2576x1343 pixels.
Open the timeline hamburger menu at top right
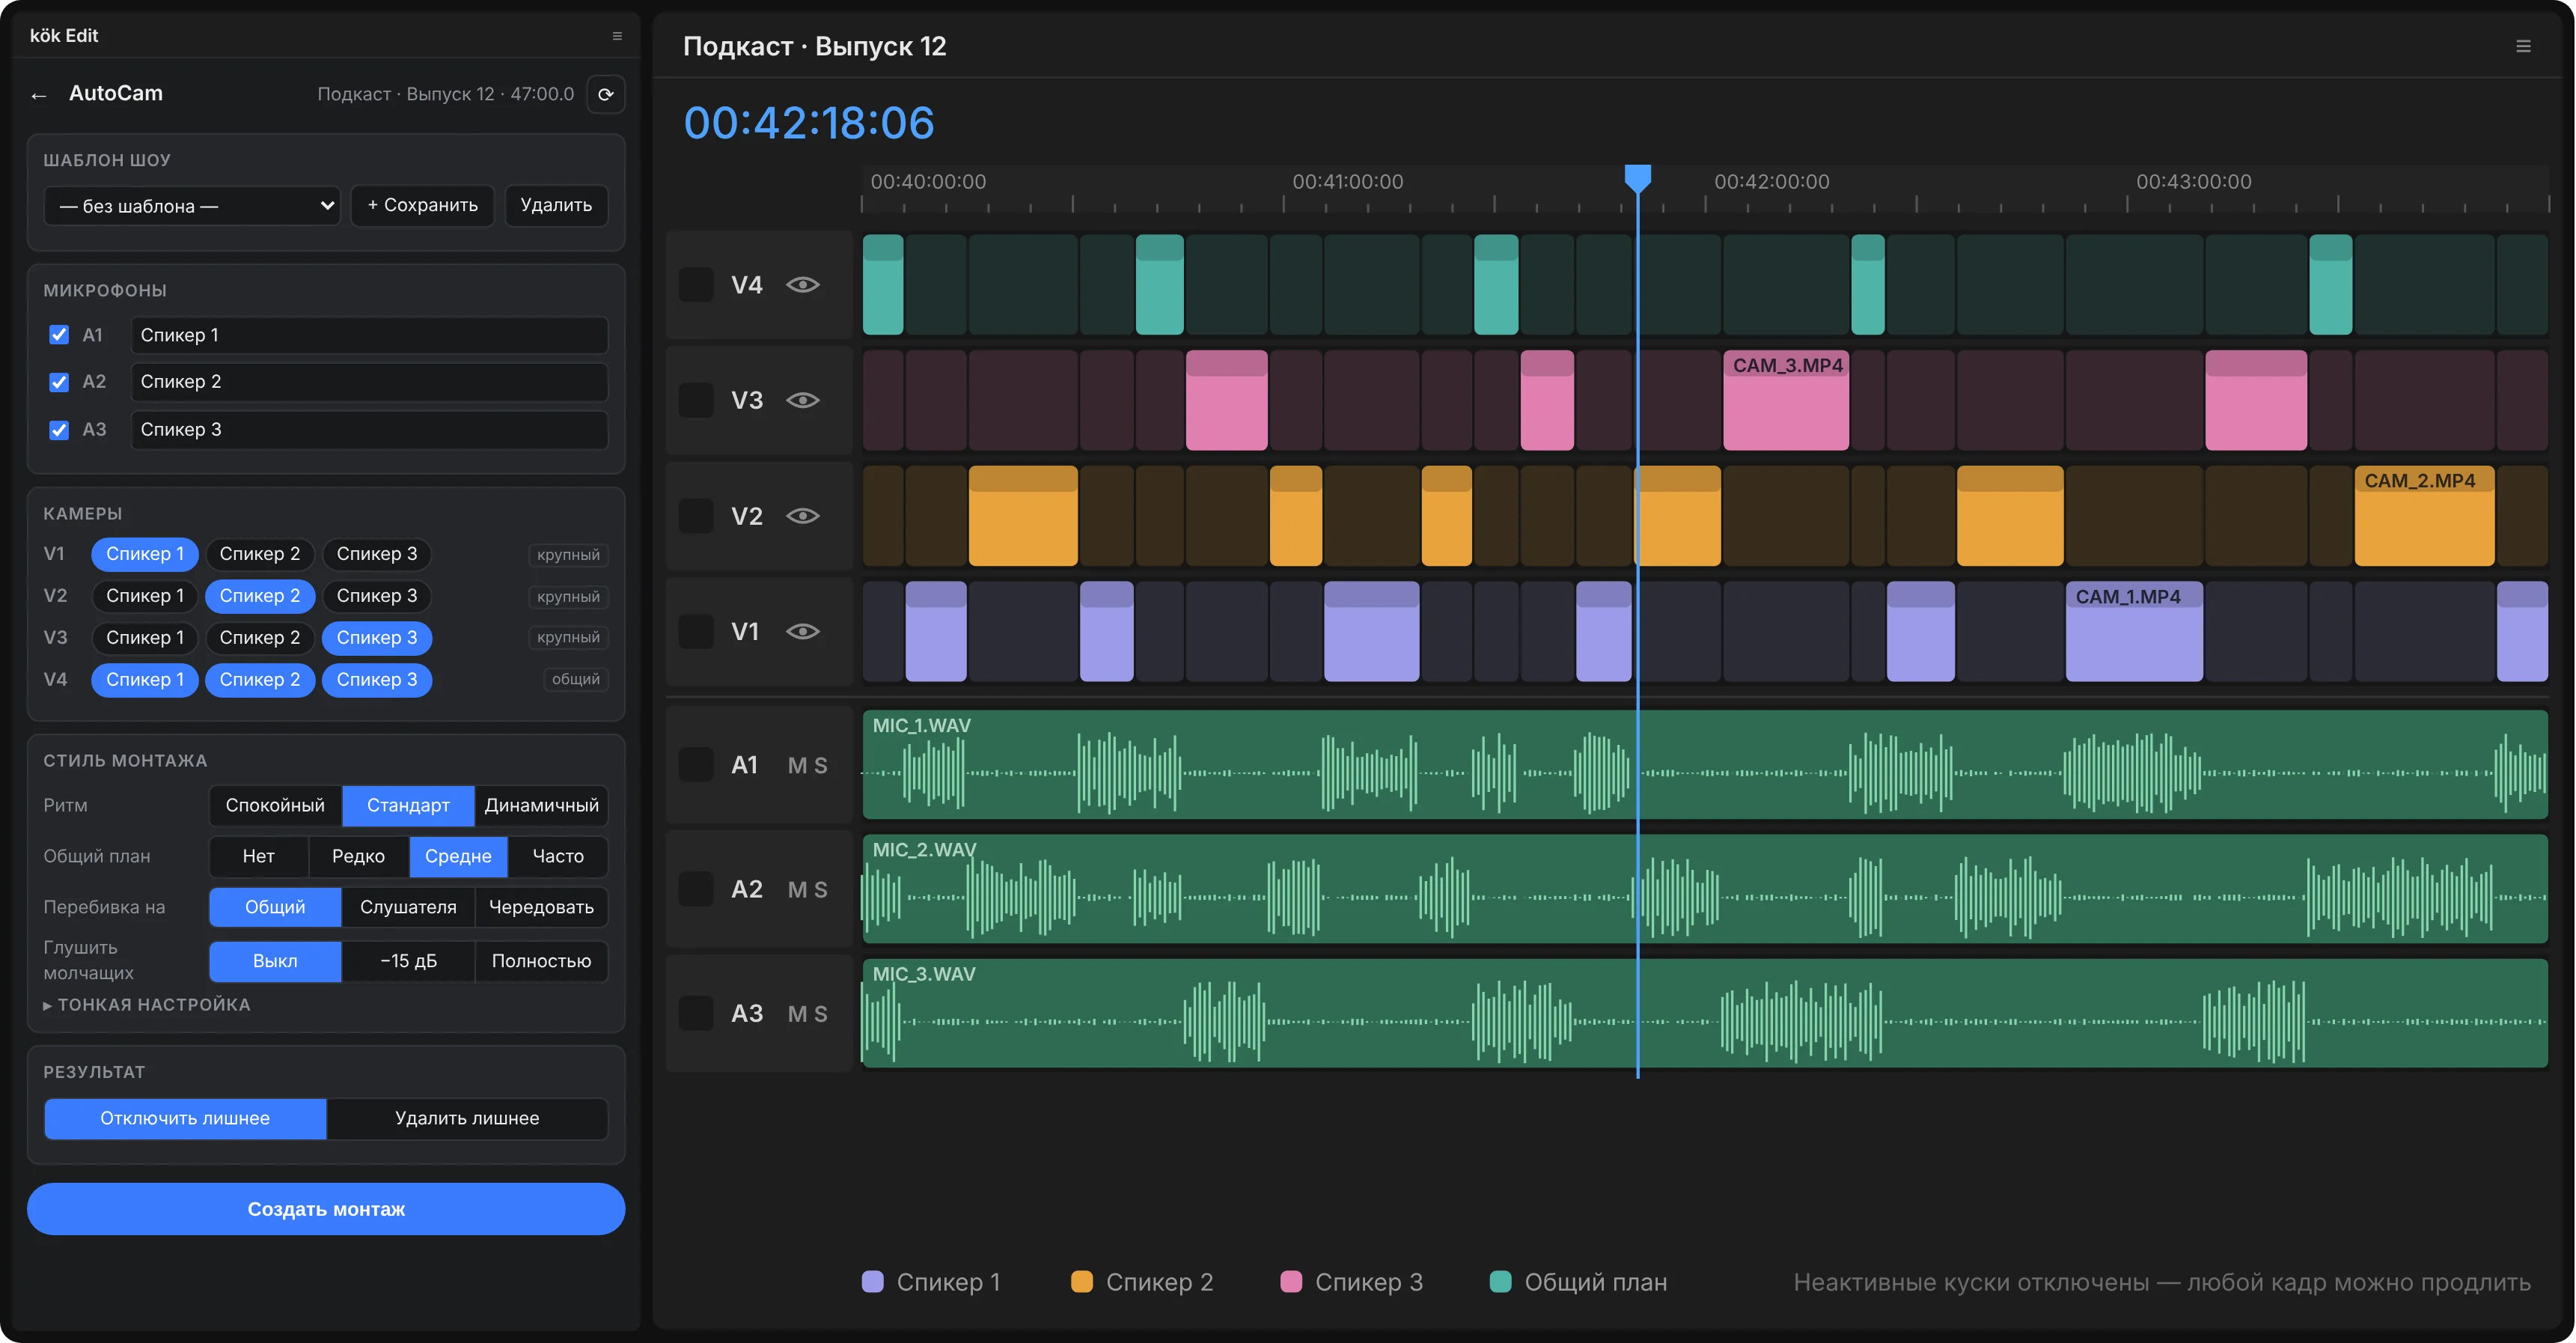pyautogui.click(x=2523, y=46)
